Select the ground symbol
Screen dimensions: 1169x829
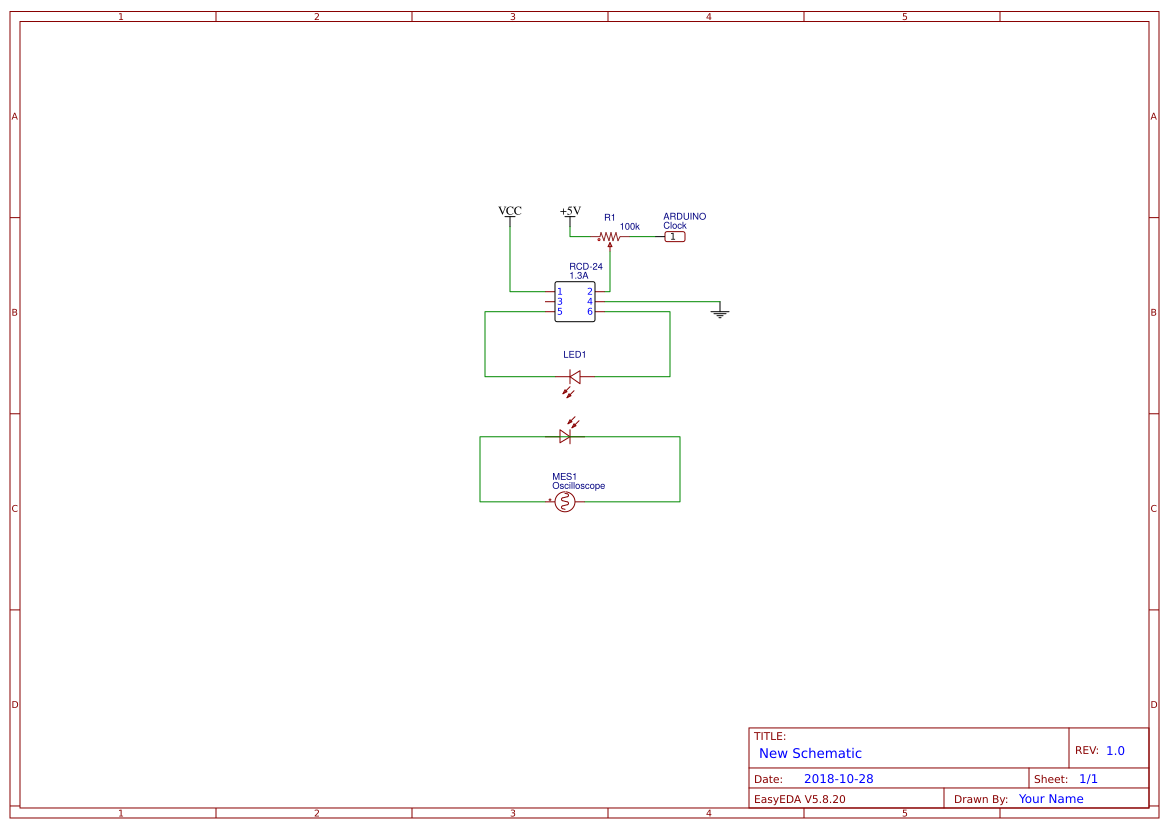click(x=719, y=313)
